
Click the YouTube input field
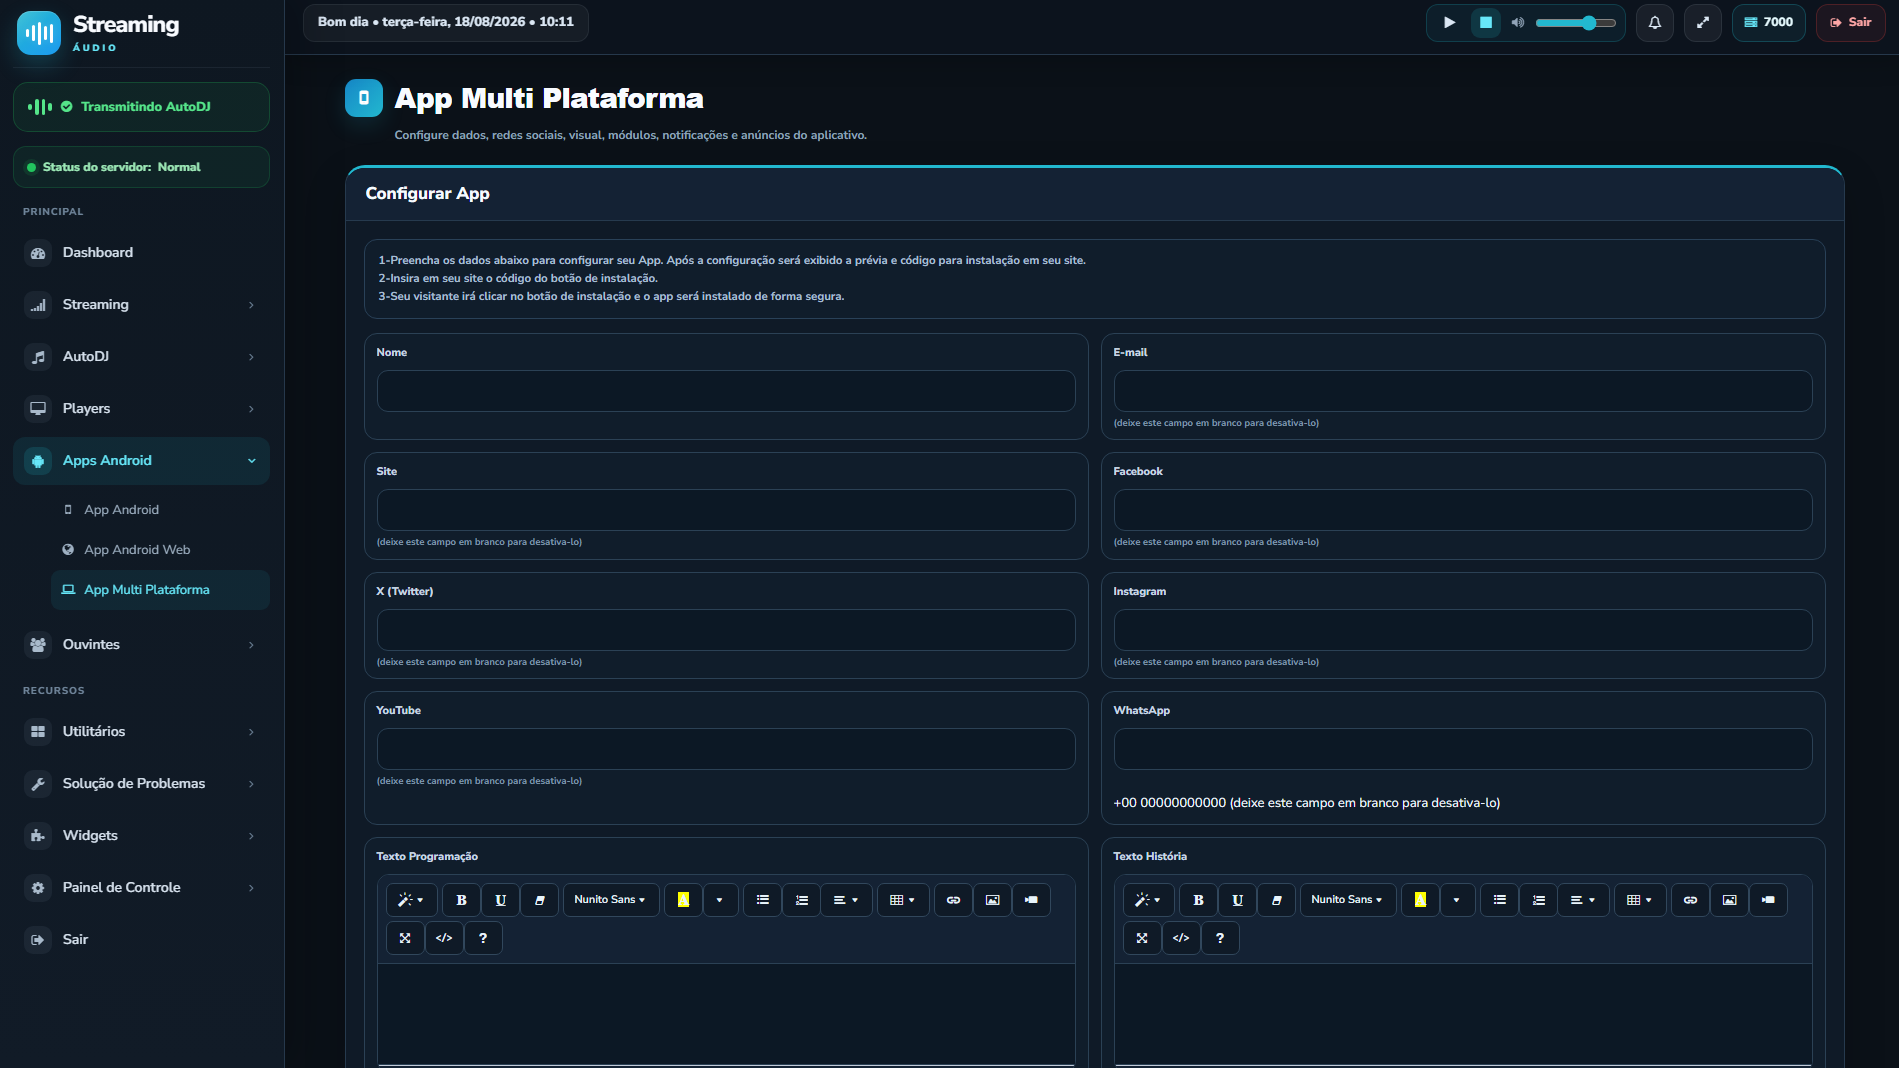(726, 749)
